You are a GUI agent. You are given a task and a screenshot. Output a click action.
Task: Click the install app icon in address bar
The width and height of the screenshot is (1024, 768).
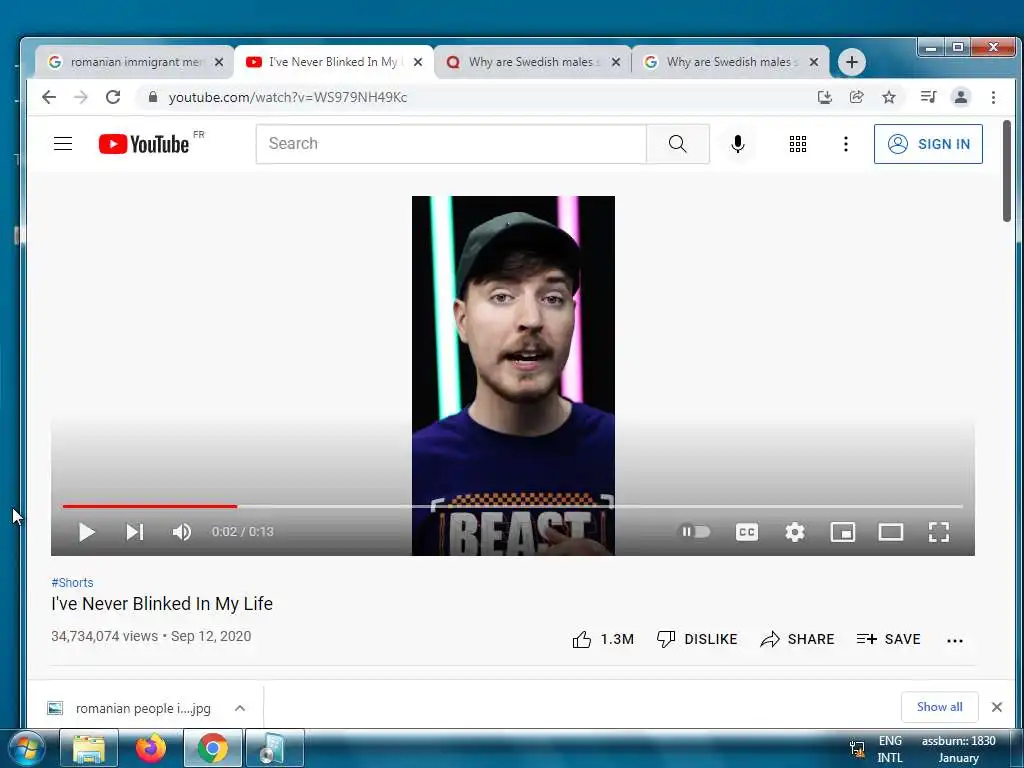[825, 97]
